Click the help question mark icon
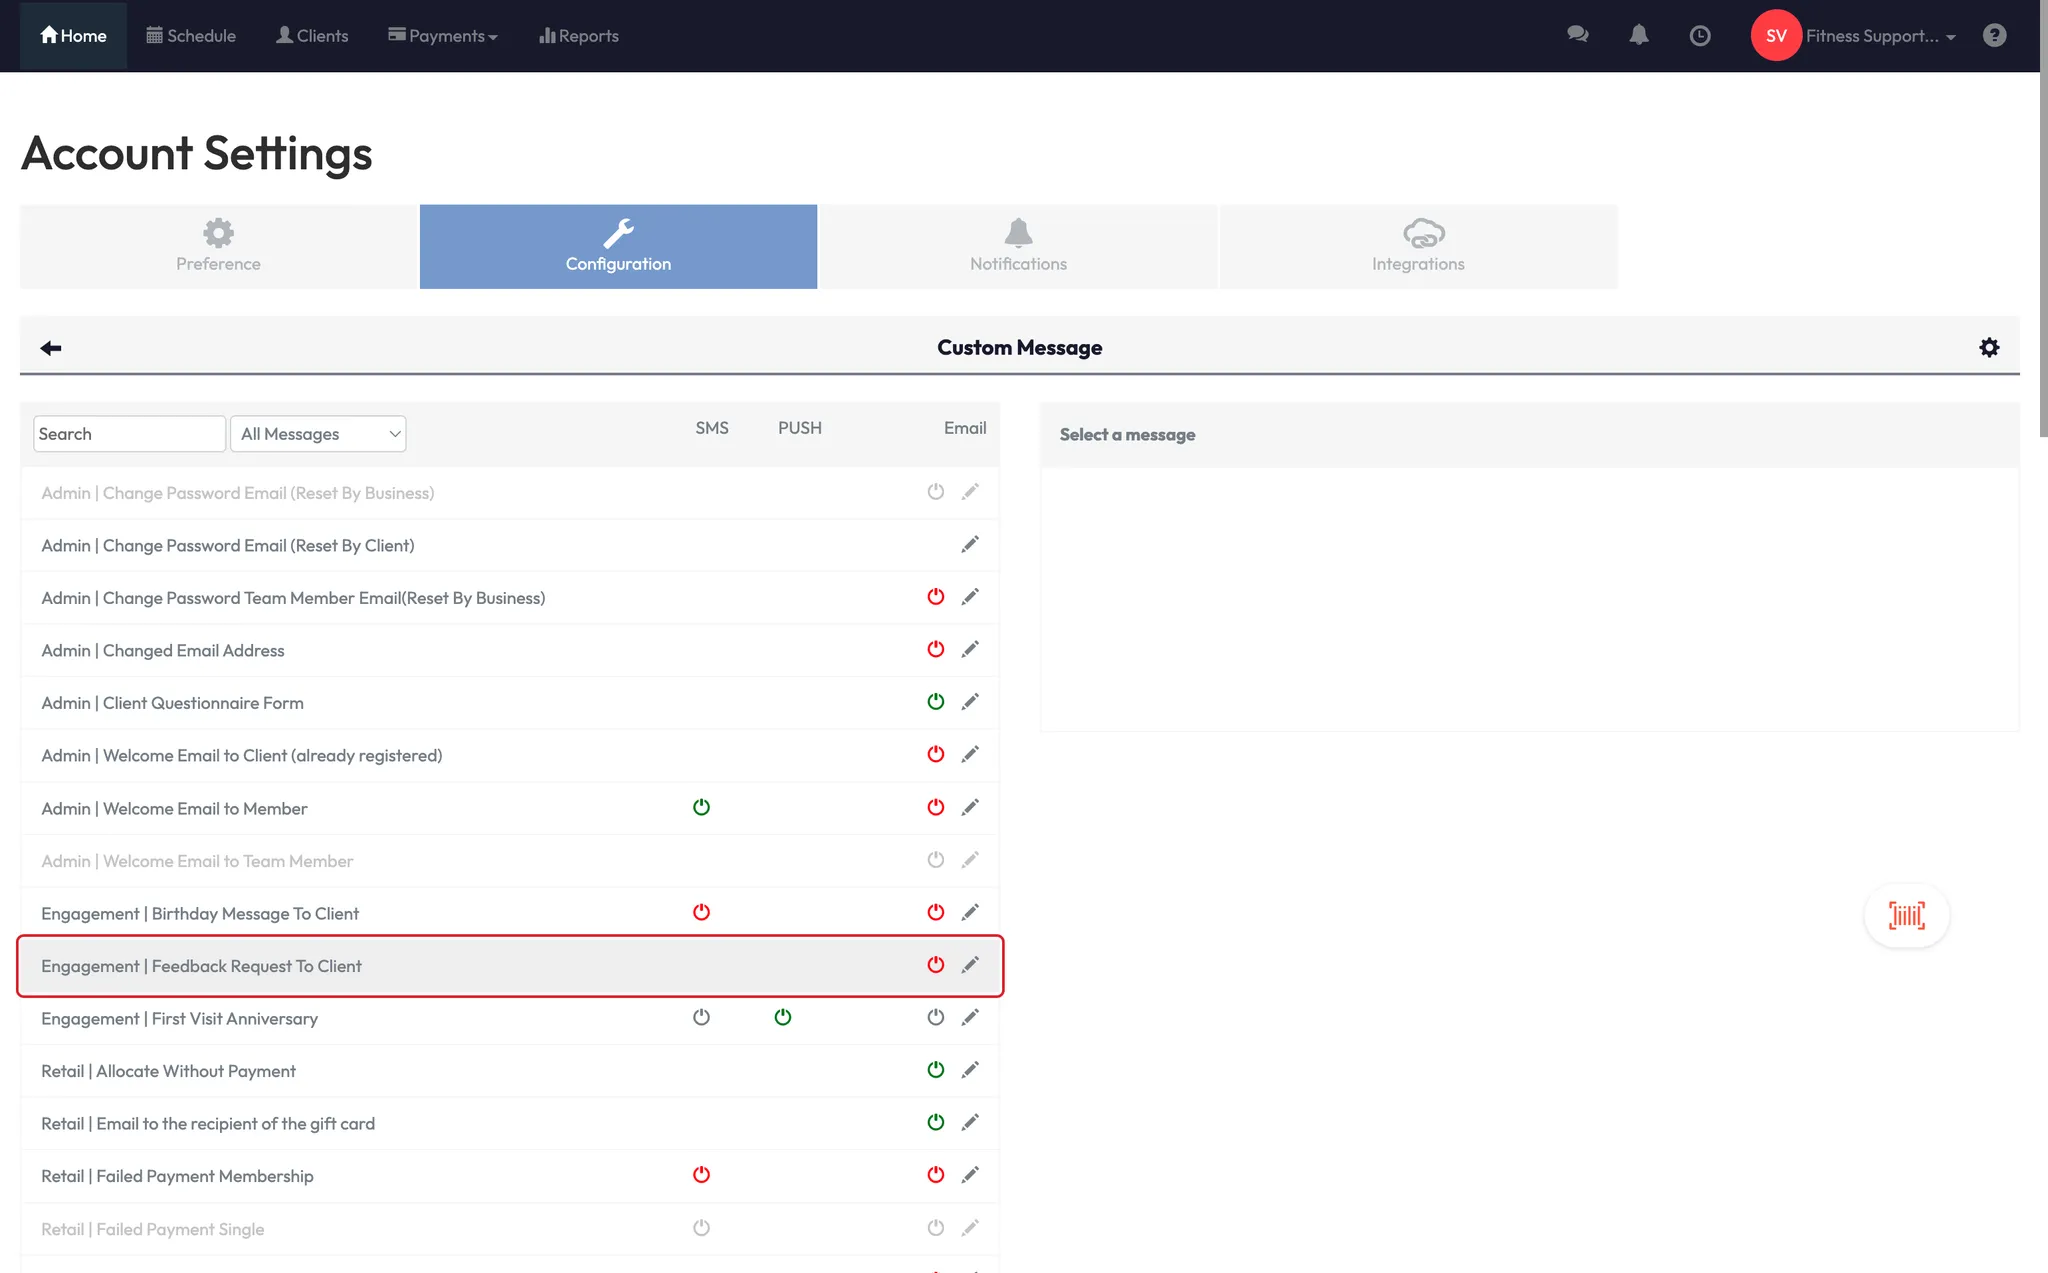The height and width of the screenshot is (1273, 2048). [x=1994, y=36]
